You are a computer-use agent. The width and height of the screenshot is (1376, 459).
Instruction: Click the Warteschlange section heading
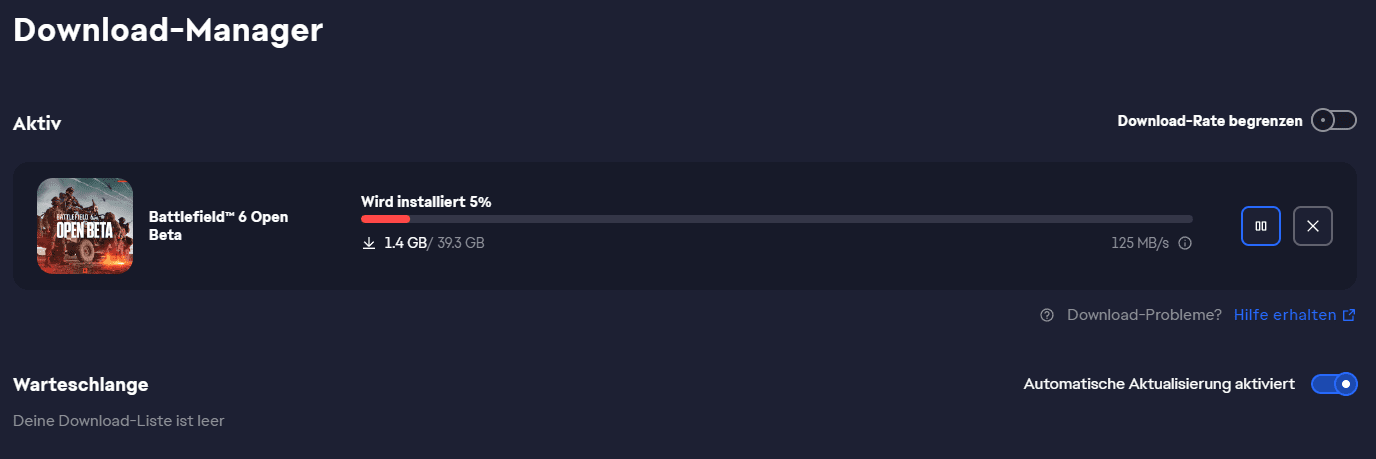(81, 384)
